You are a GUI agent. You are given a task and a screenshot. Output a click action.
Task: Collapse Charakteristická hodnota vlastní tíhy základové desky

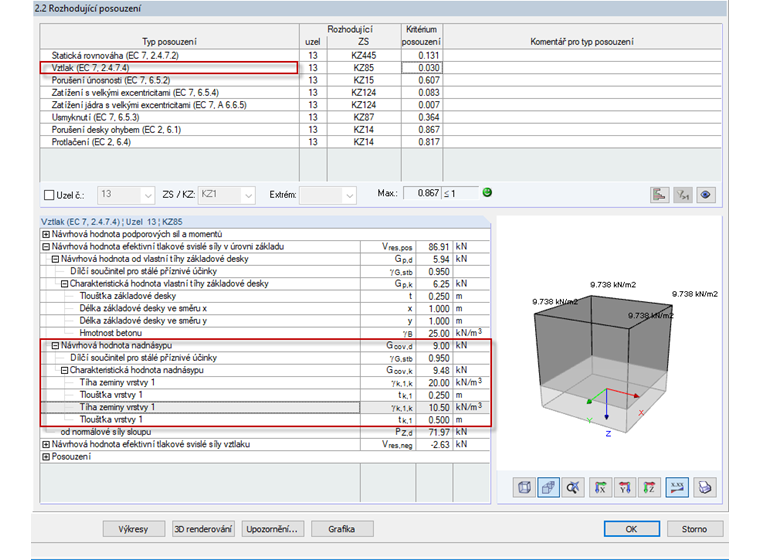point(64,284)
